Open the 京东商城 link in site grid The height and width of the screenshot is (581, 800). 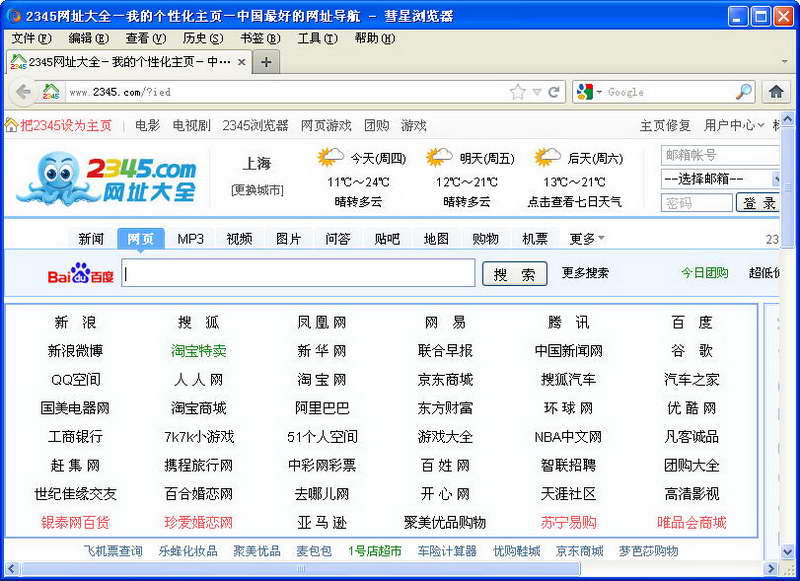(x=445, y=380)
